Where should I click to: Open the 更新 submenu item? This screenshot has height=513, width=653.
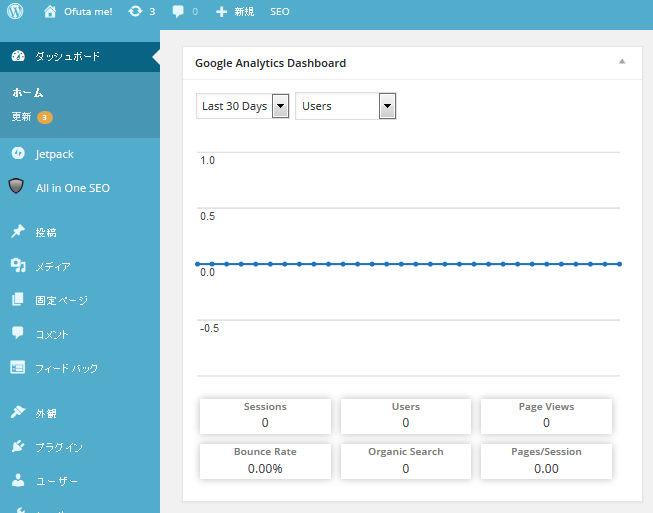21,117
